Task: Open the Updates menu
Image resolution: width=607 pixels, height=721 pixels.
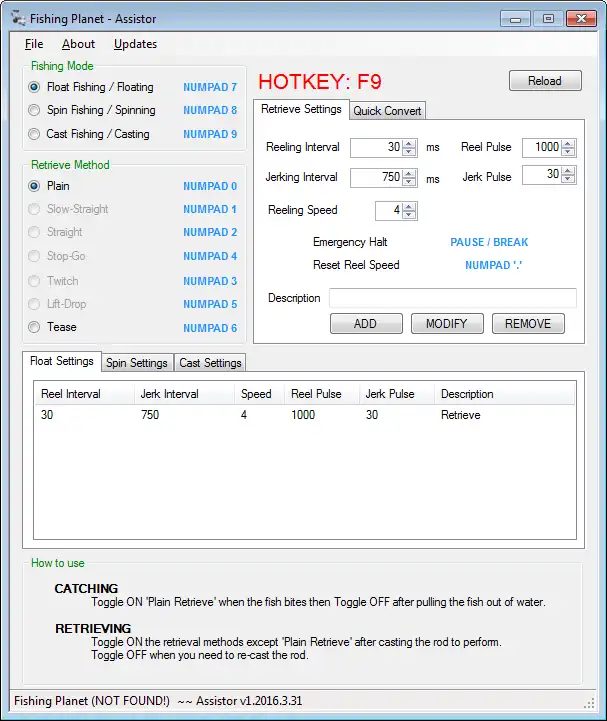Action: pos(136,44)
